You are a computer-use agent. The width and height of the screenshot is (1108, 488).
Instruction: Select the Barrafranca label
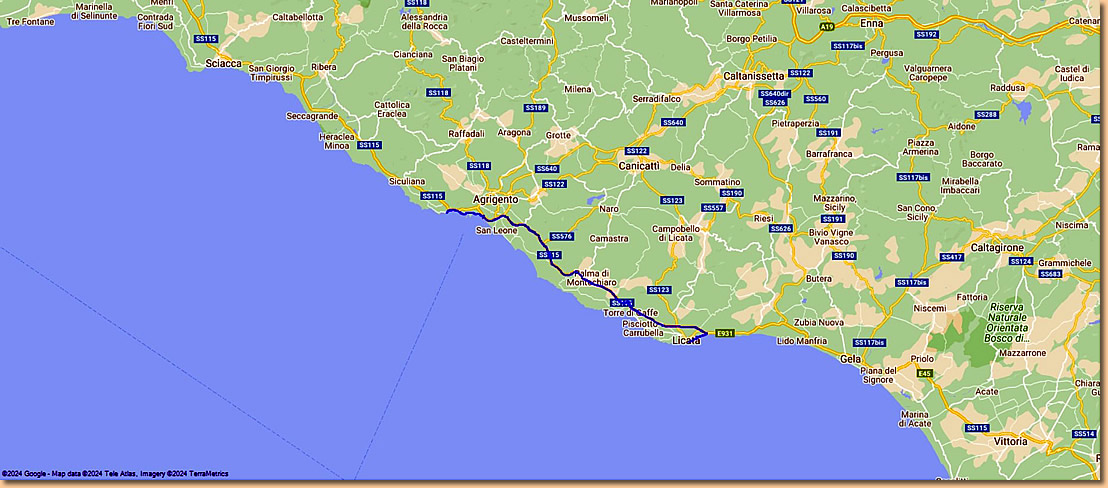[829, 153]
